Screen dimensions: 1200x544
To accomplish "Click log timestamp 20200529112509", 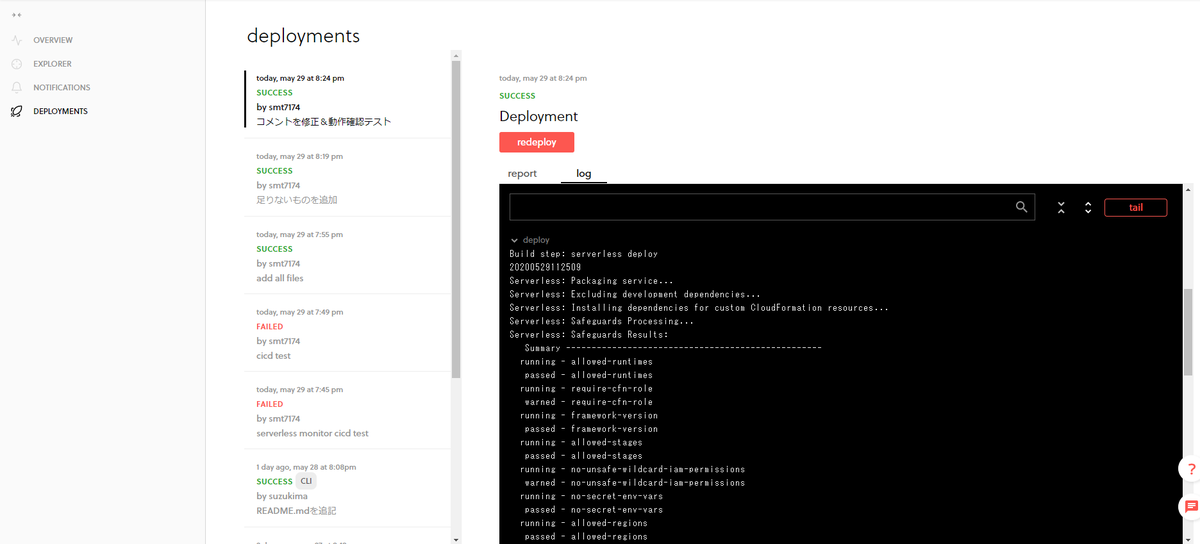I will coord(545,268).
